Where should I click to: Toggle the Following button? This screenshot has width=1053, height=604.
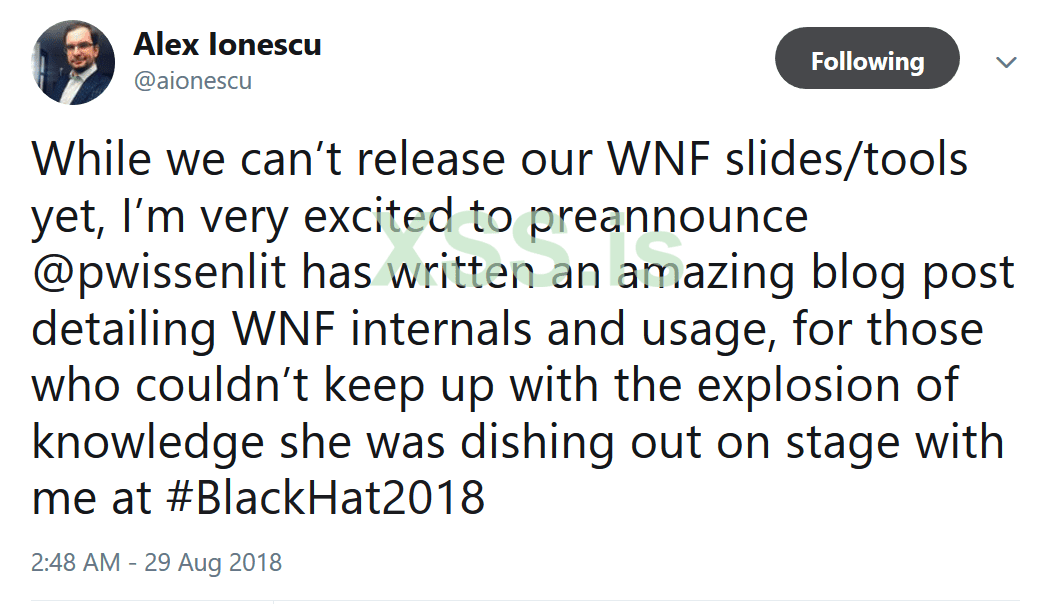click(867, 61)
